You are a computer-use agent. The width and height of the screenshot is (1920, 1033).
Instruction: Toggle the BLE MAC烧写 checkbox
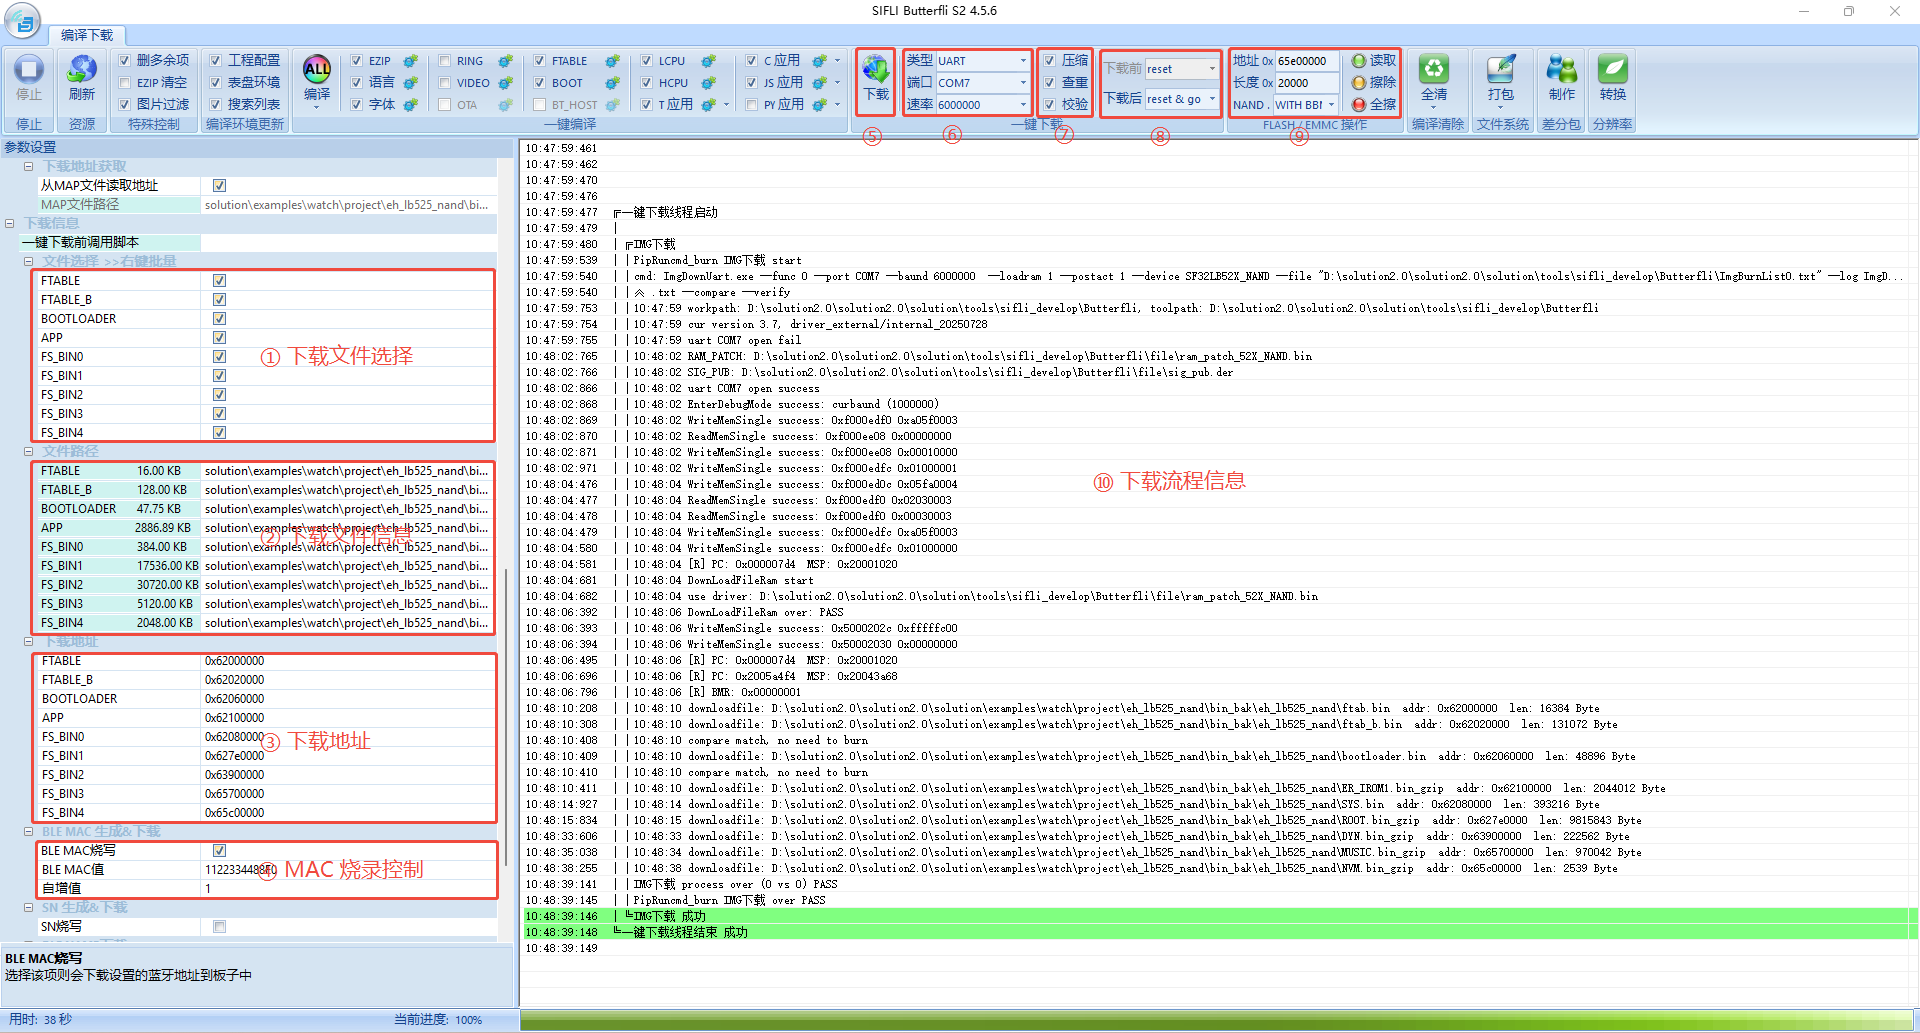click(x=219, y=851)
